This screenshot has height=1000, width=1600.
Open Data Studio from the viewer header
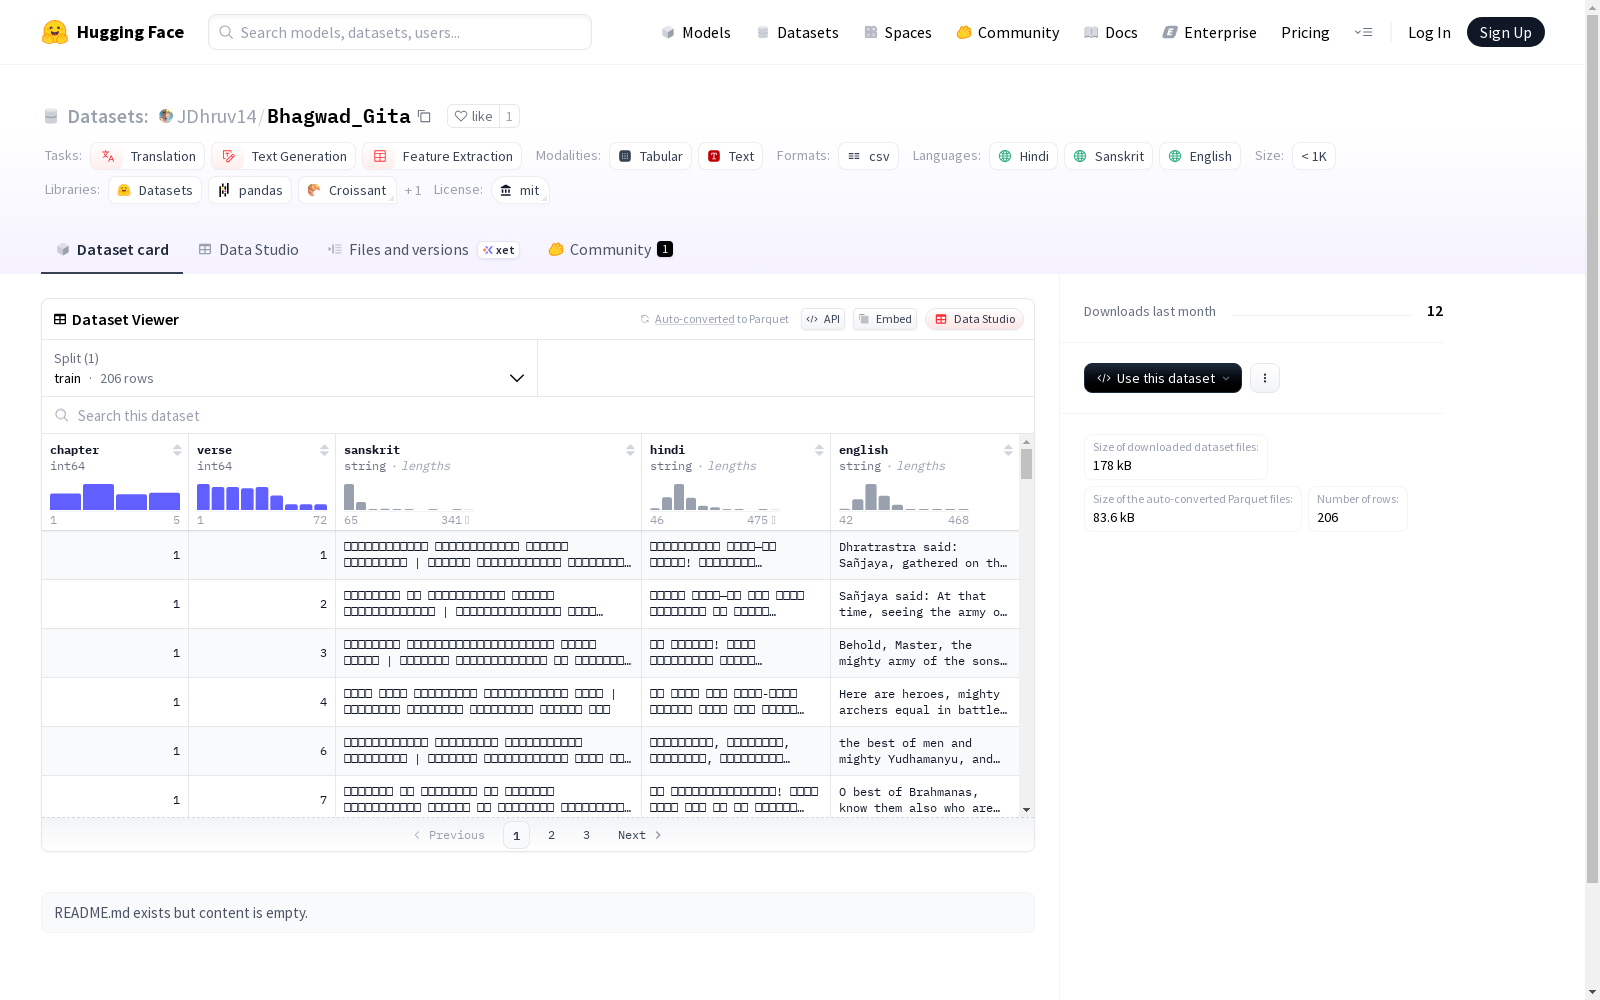(974, 319)
